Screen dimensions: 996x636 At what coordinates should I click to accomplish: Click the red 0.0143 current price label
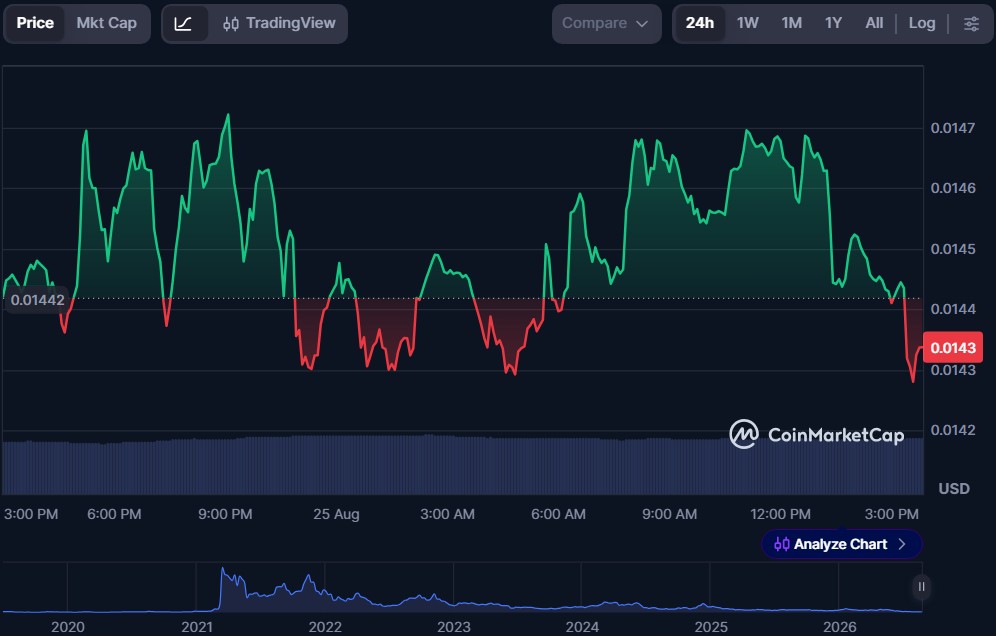(952, 348)
